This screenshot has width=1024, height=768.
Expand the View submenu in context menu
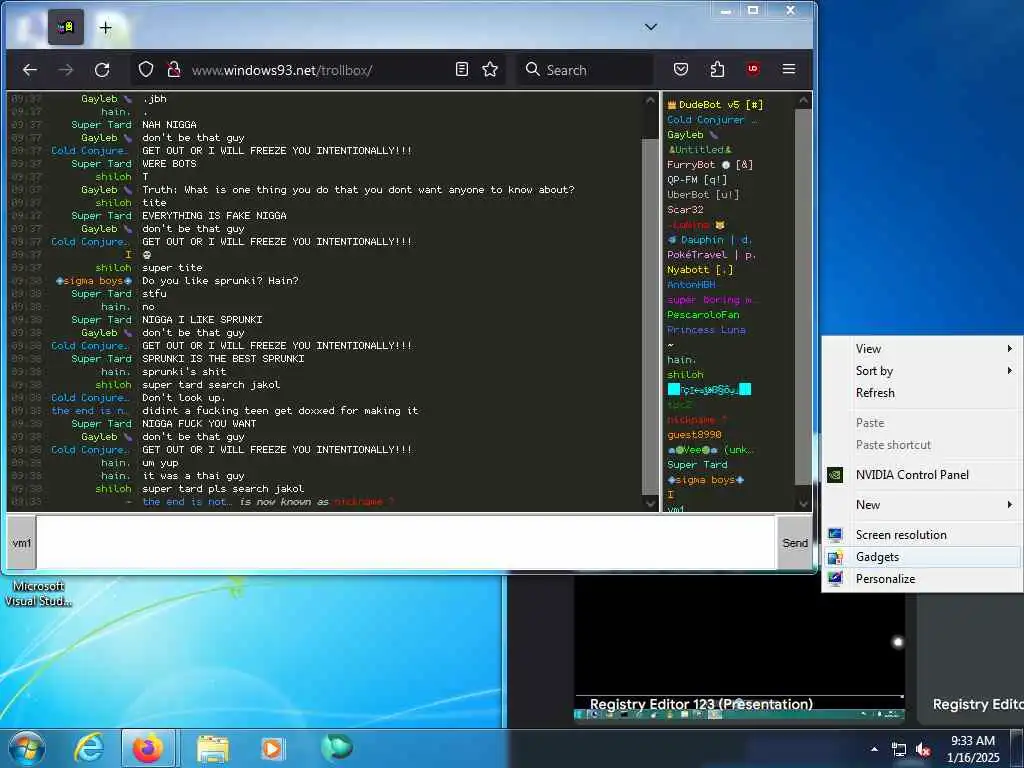(x=921, y=349)
